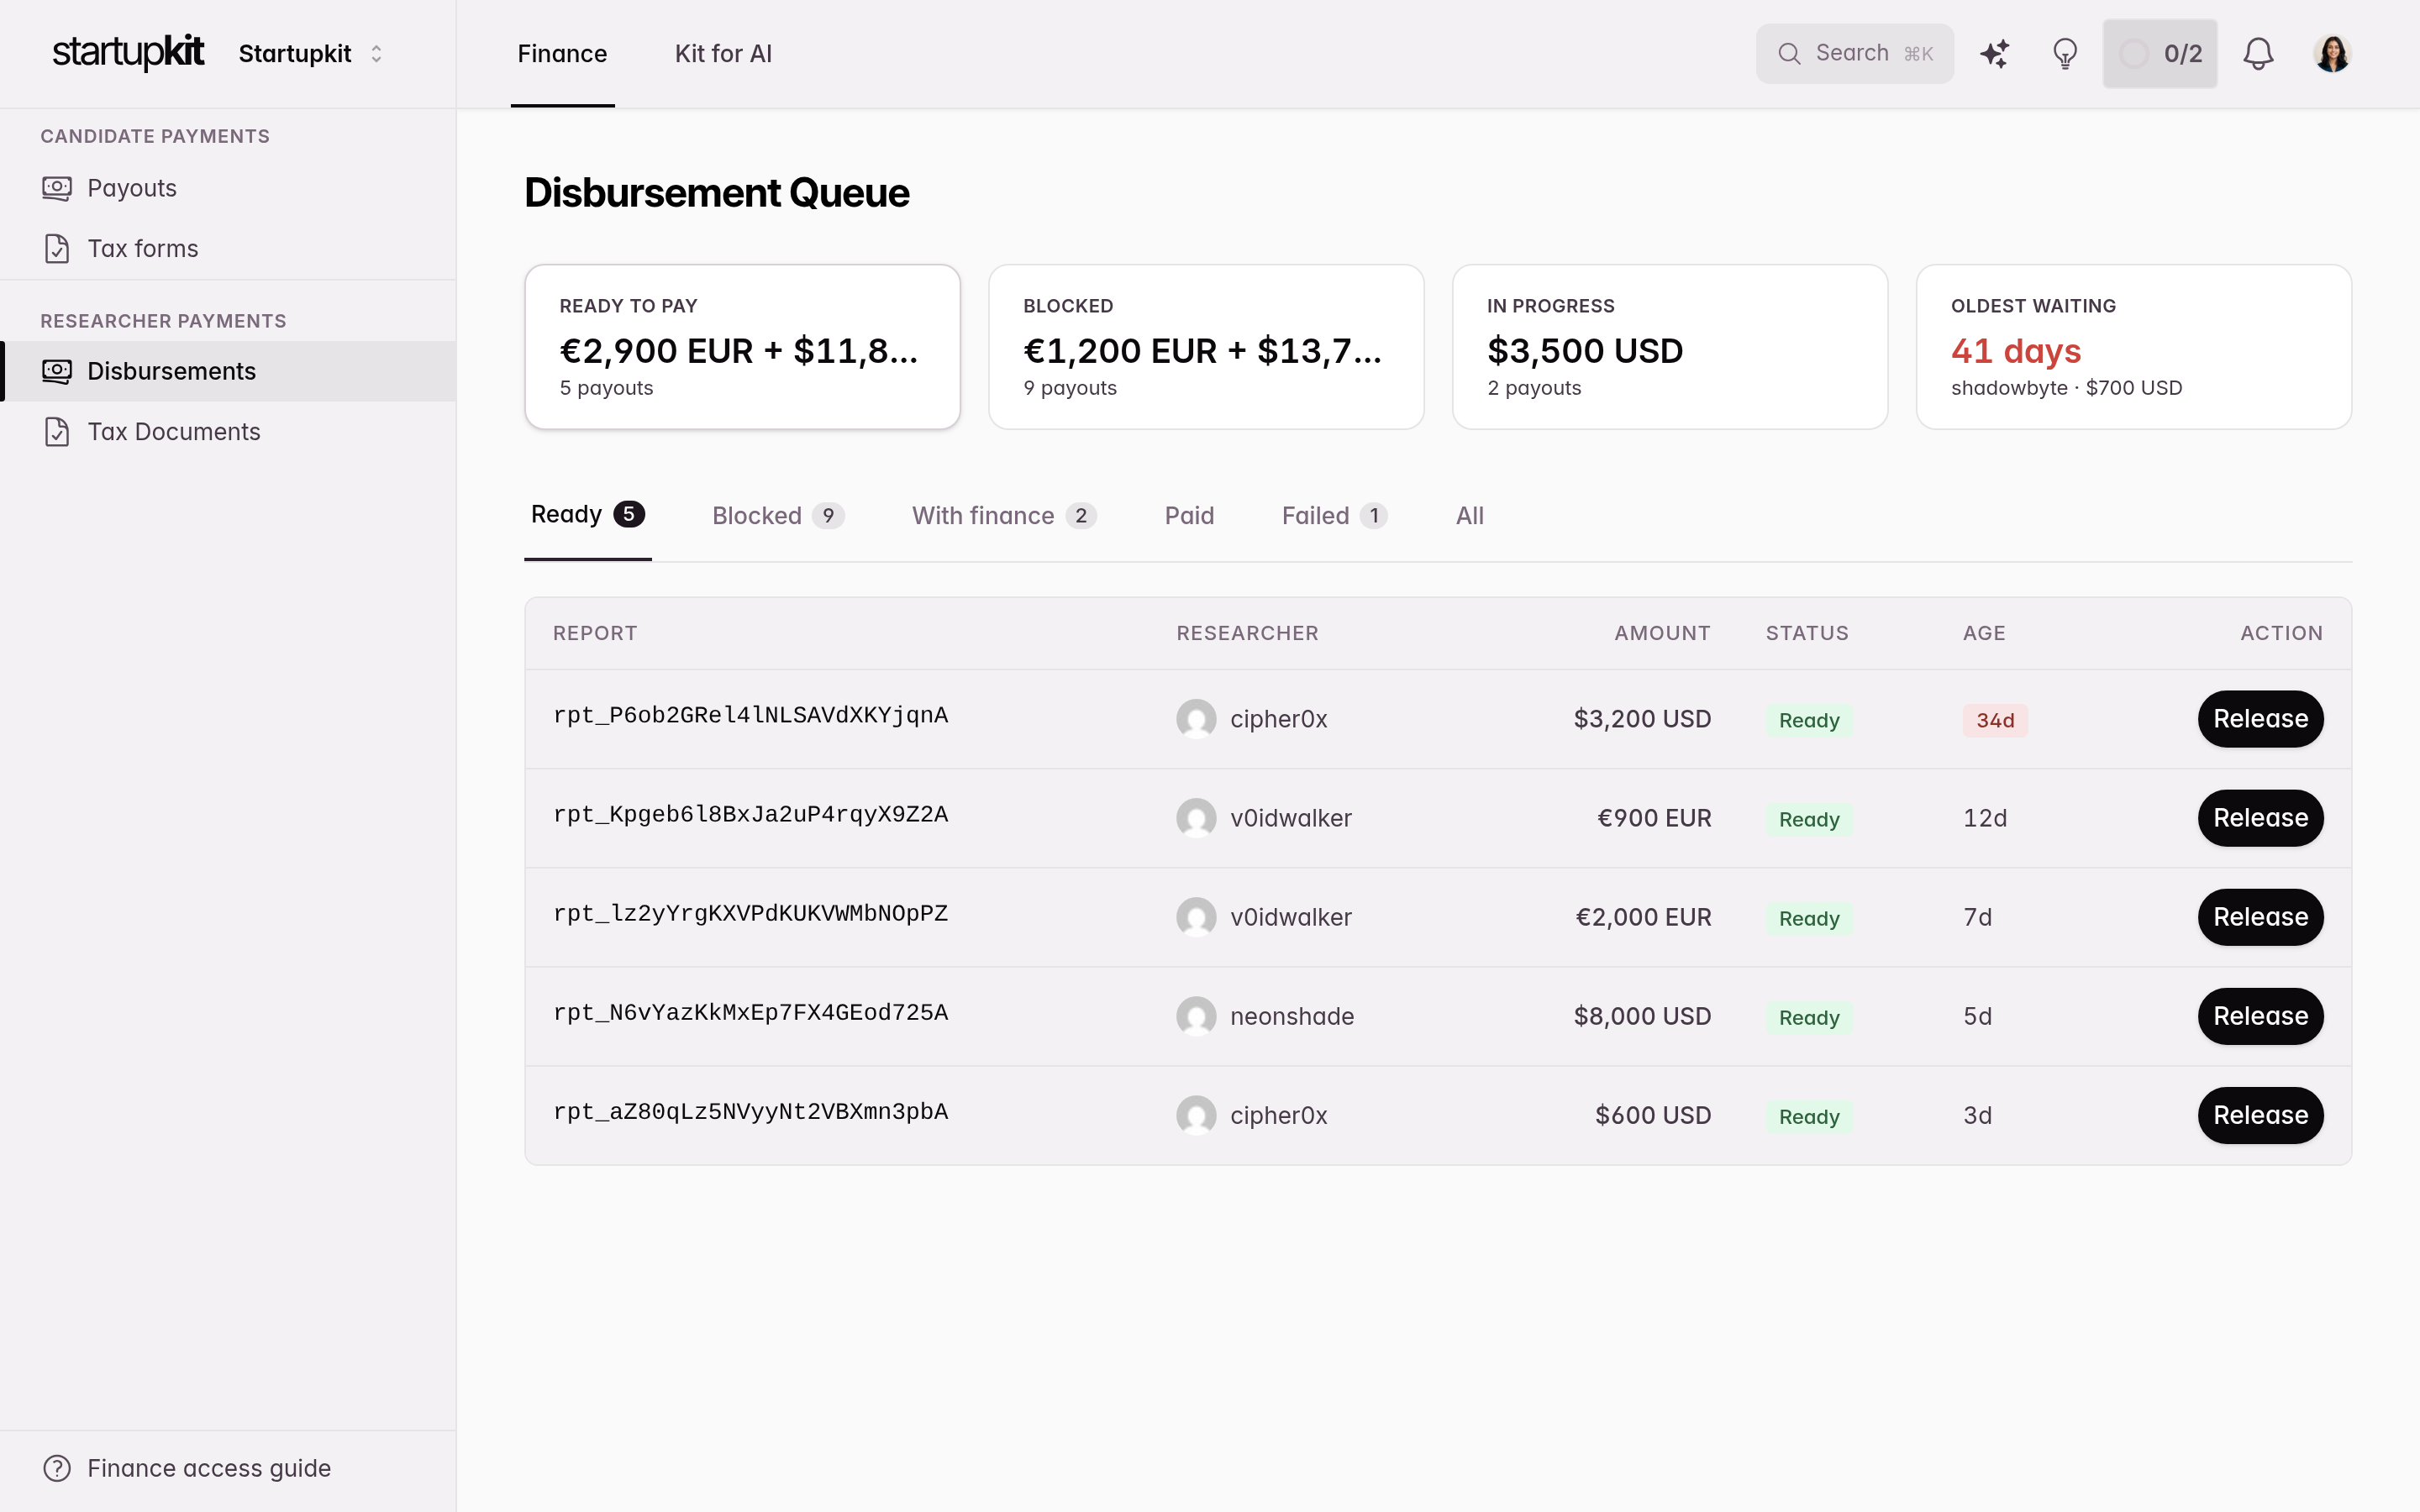Open report rpt_P6ob2GRel4lNLSAVdXKYjqnA
The image size is (2420, 1512).
[x=751, y=715]
